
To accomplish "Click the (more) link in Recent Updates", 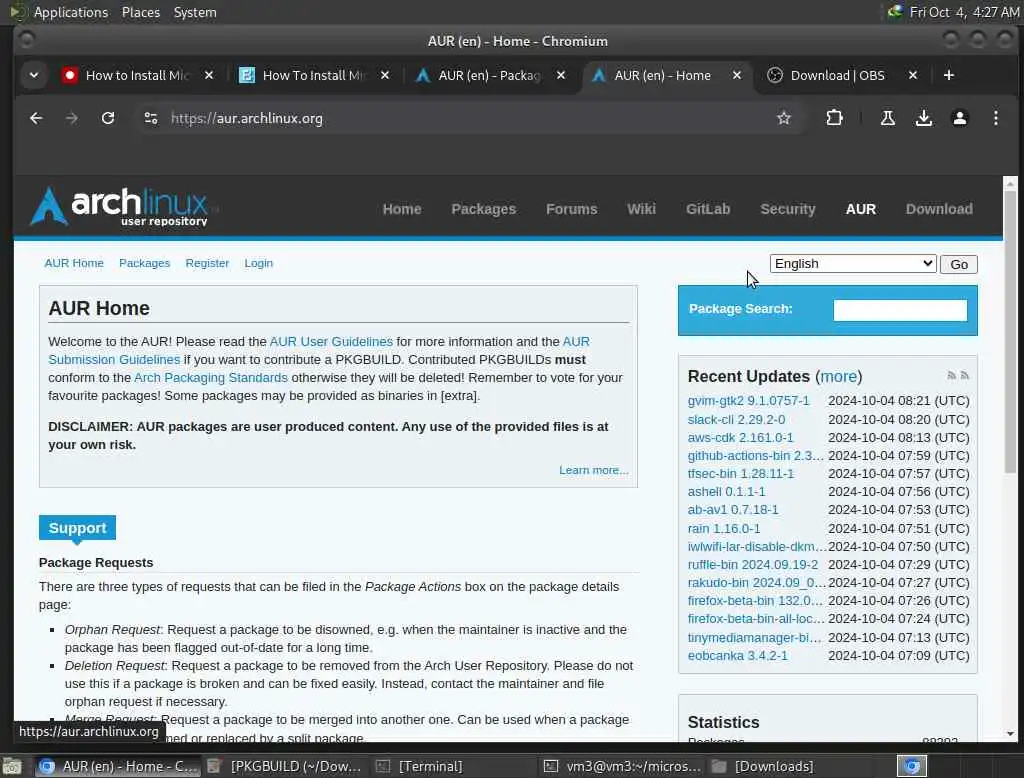I will point(839,377).
